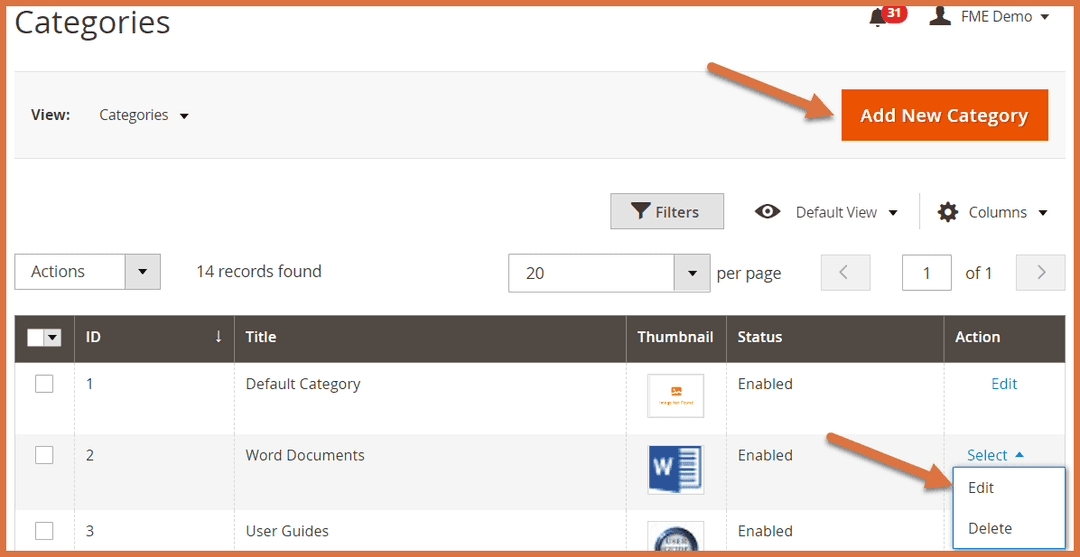Go to the previous page arrow

(845, 273)
